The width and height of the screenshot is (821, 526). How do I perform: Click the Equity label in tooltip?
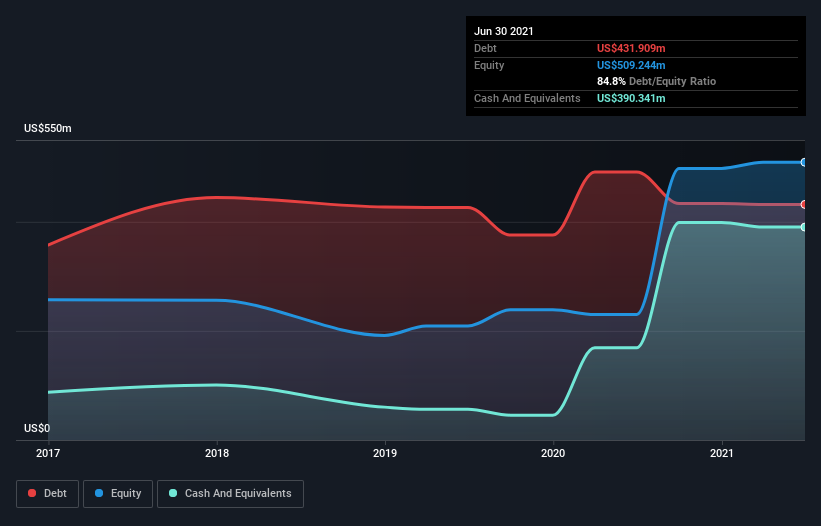pyautogui.click(x=489, y=65)
